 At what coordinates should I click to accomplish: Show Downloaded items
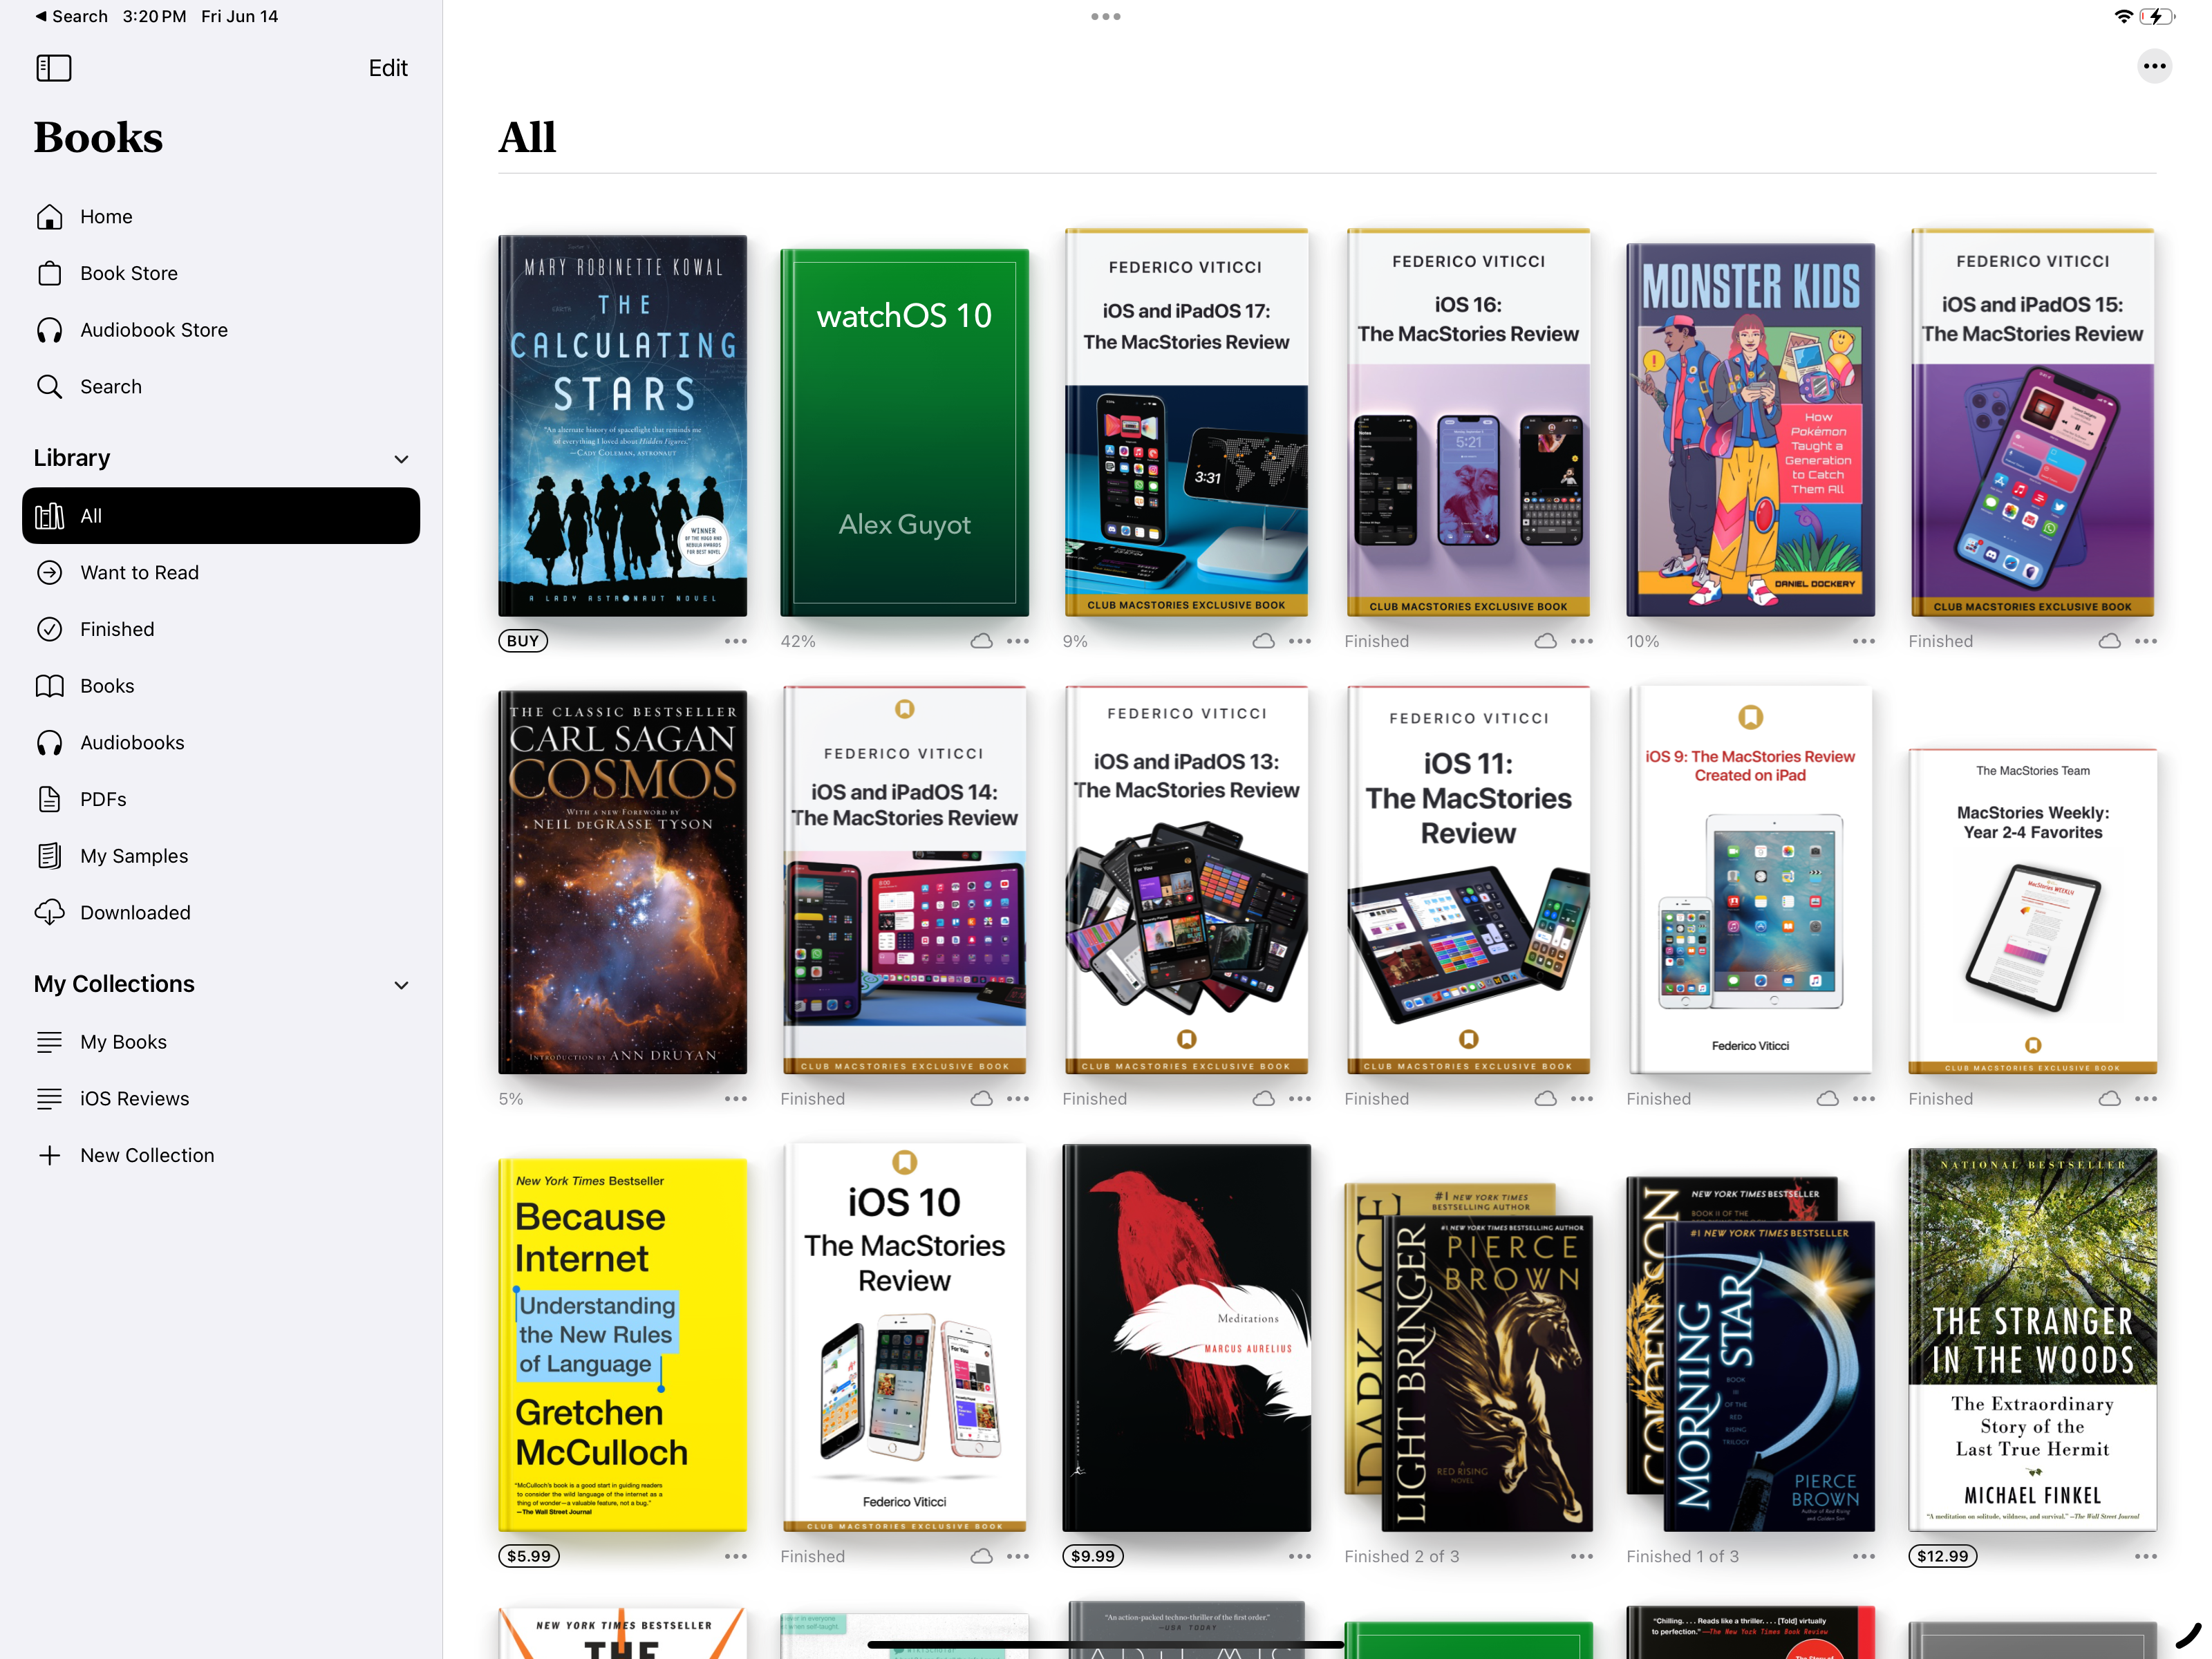[x=221, y=913]
